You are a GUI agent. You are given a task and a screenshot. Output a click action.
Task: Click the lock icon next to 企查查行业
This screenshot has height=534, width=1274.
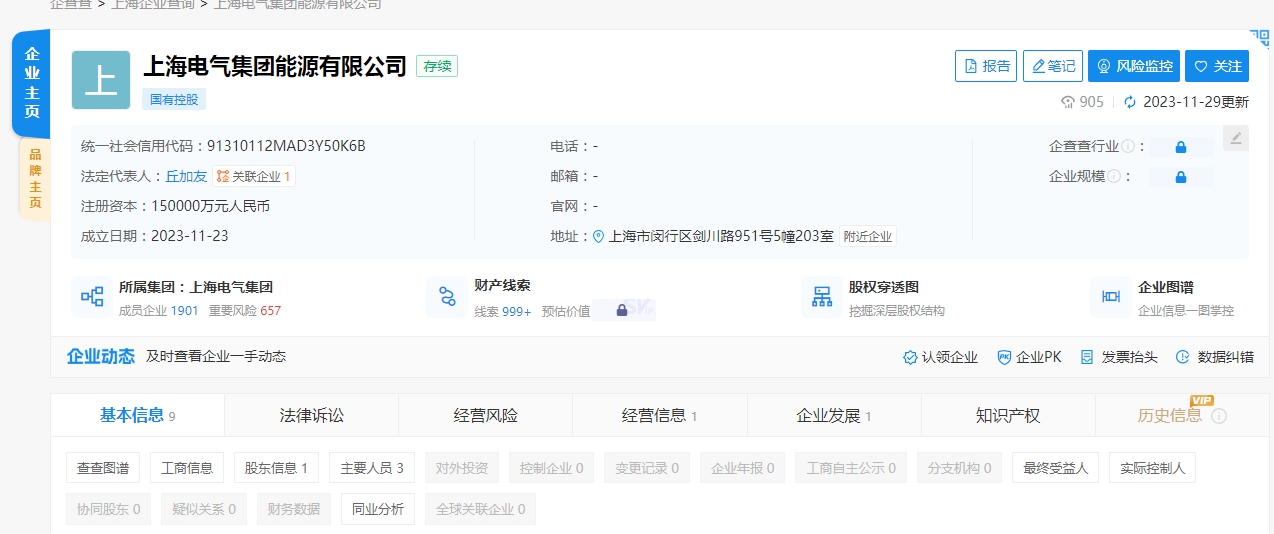coord(1180,147)
